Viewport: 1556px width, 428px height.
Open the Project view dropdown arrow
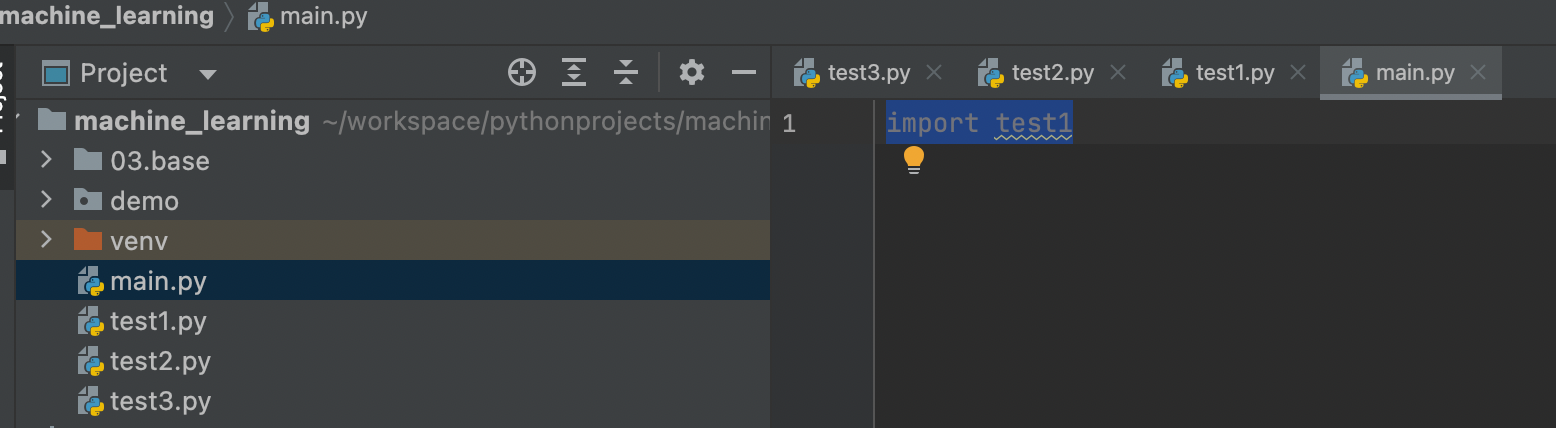click(x=208, y=74)
